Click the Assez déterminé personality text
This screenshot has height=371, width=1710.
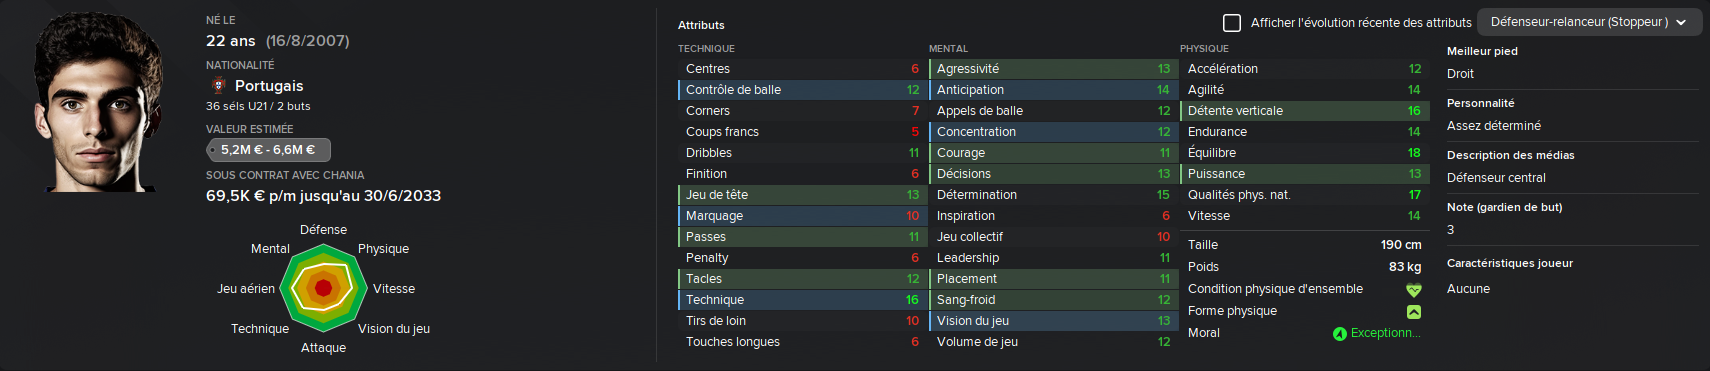[x=1494, y=126]
